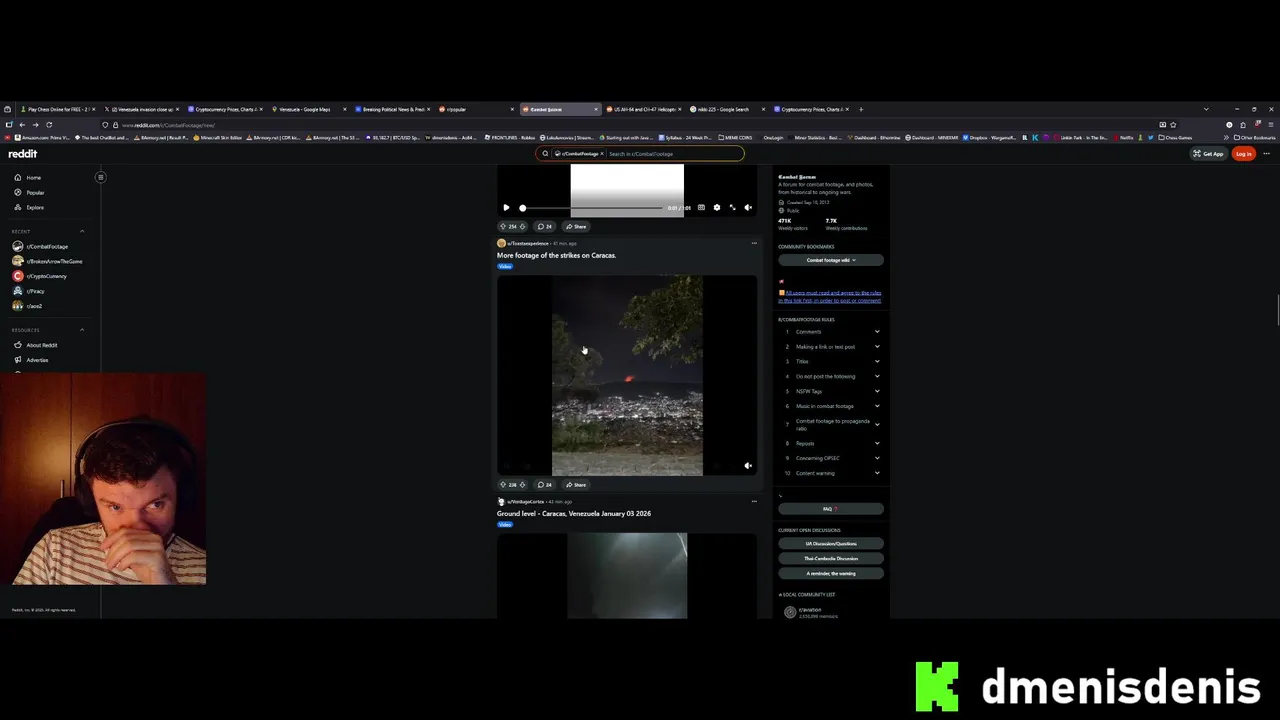
Task: Expand rule 4 Do not post the following
Action: click(830, 376)
